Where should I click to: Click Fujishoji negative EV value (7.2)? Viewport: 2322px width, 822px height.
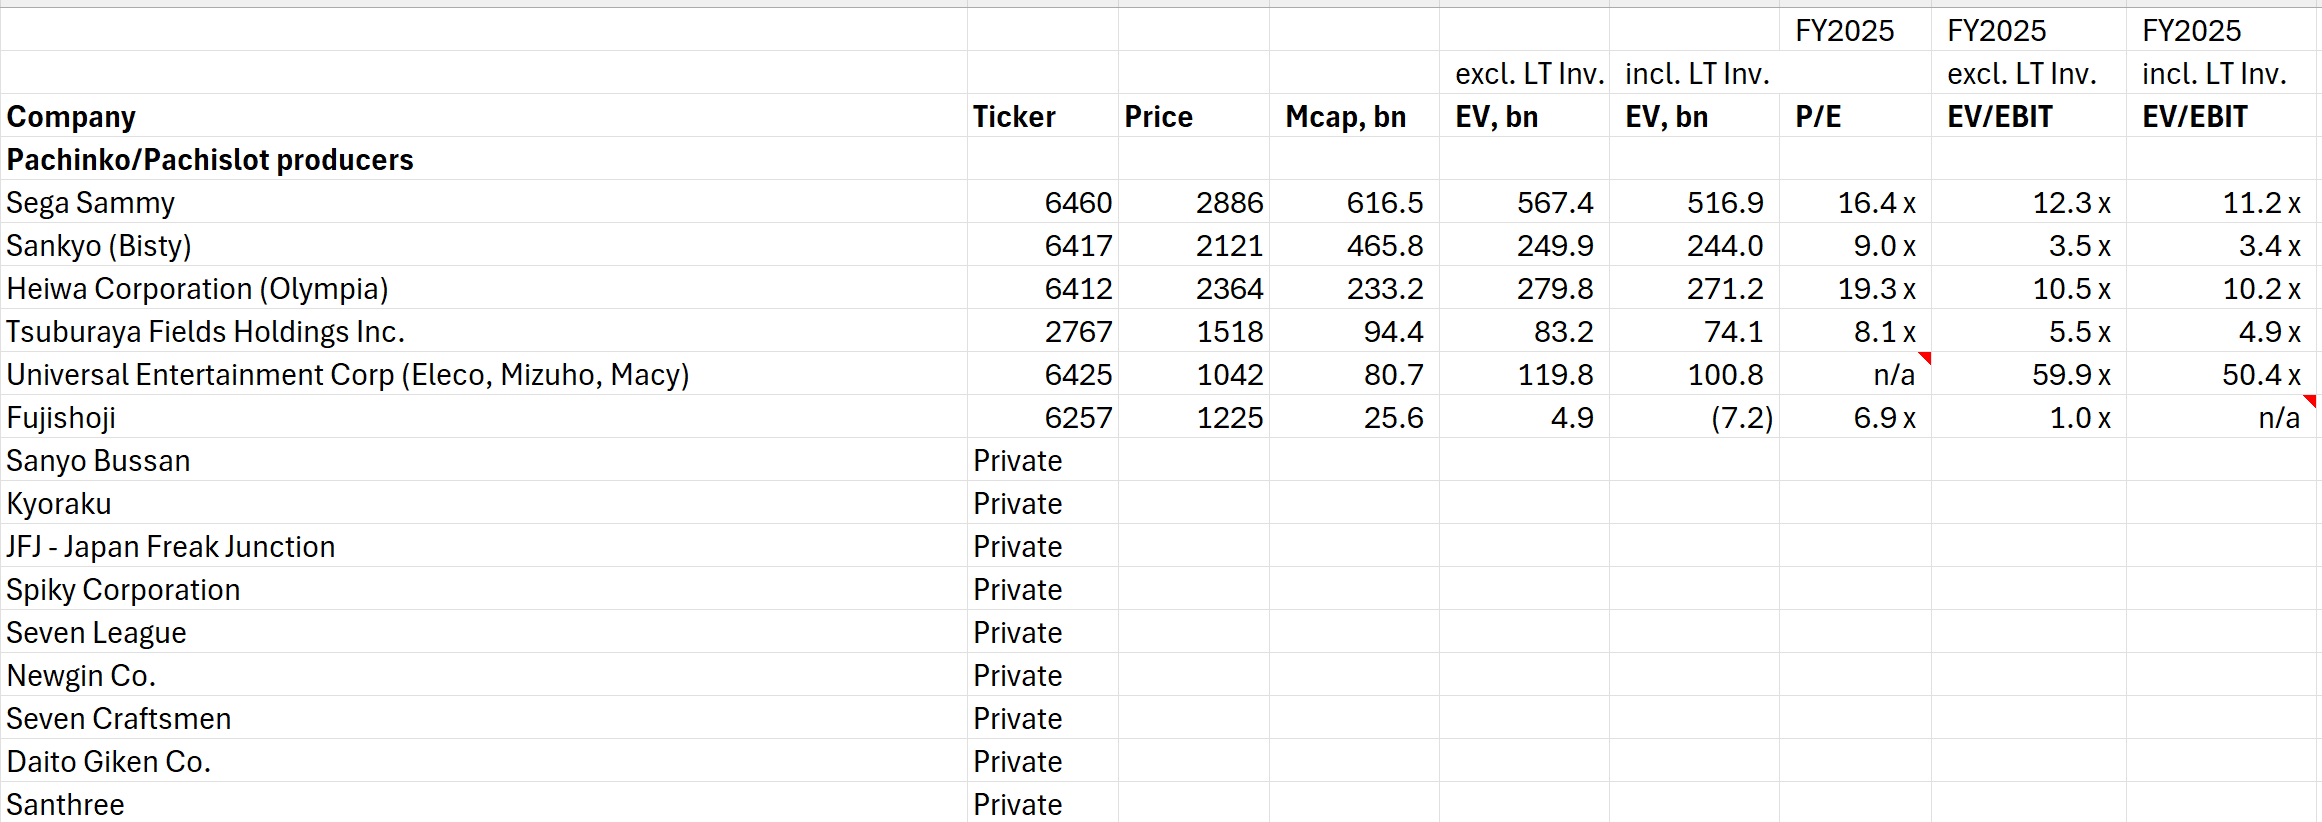[1694, 417]
